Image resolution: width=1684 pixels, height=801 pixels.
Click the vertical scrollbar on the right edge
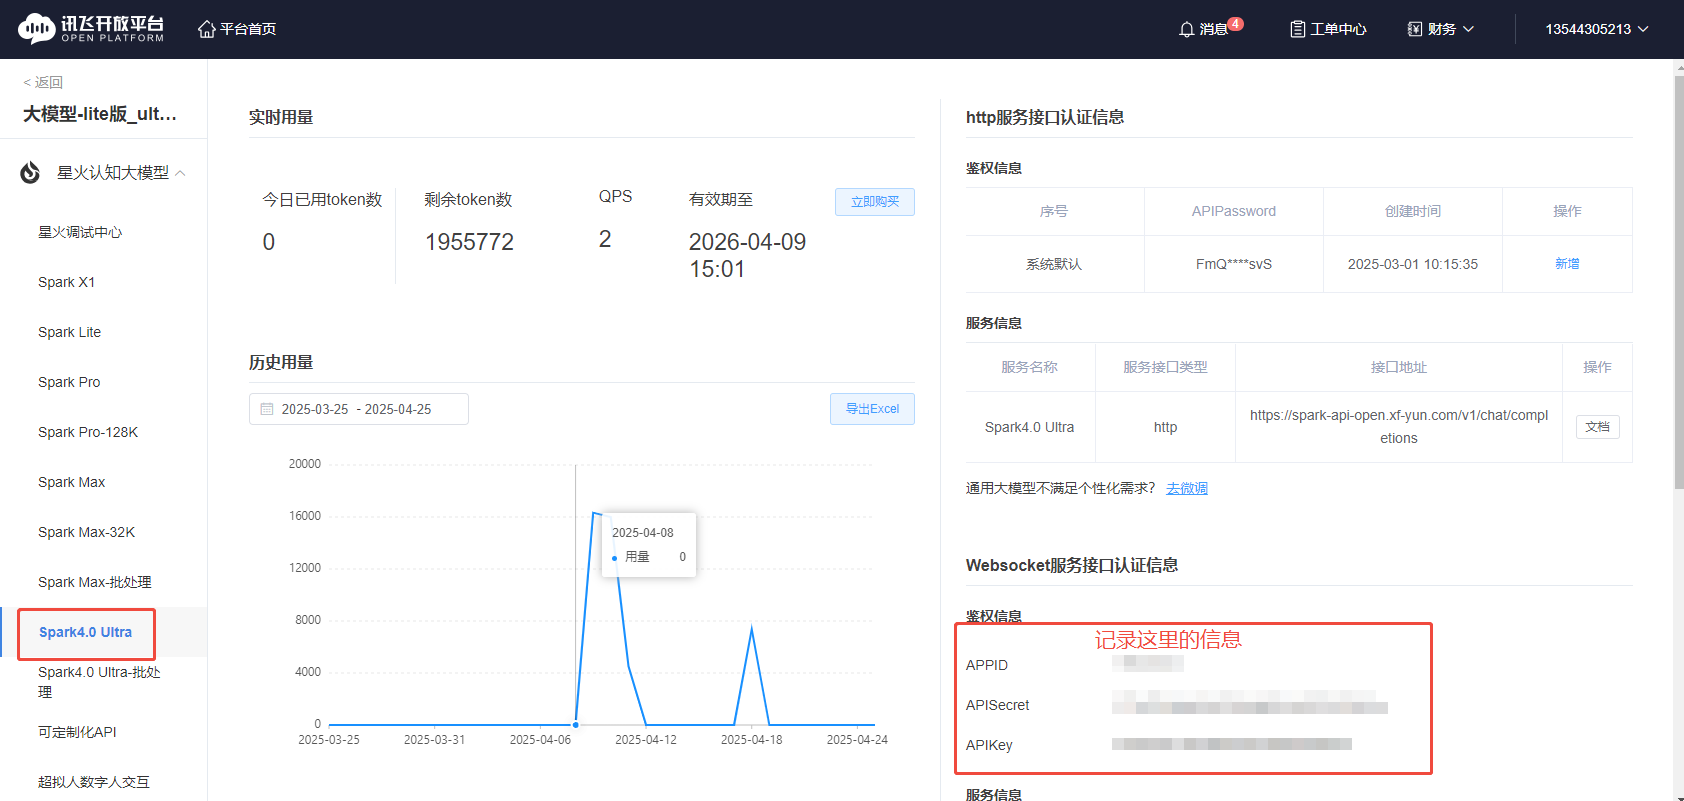1678,280
